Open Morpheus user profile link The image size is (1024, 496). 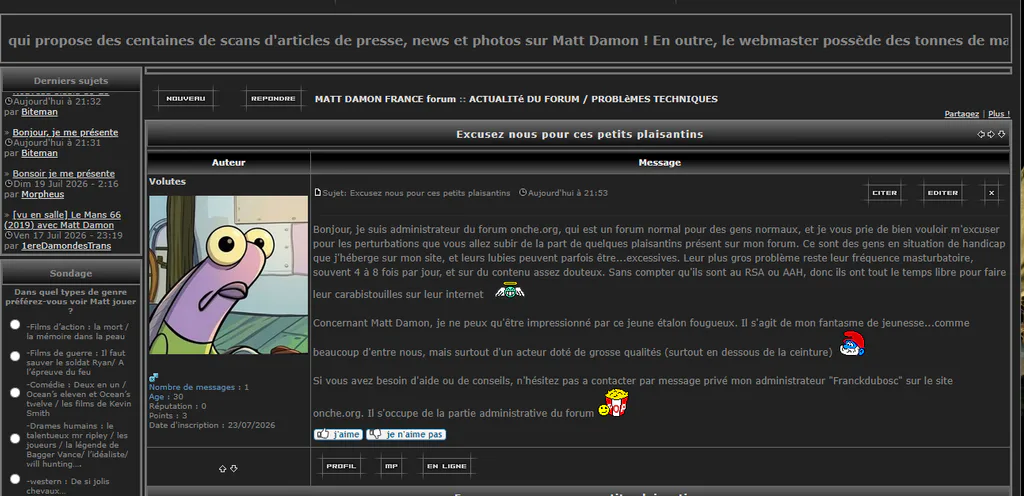(42, 194)
